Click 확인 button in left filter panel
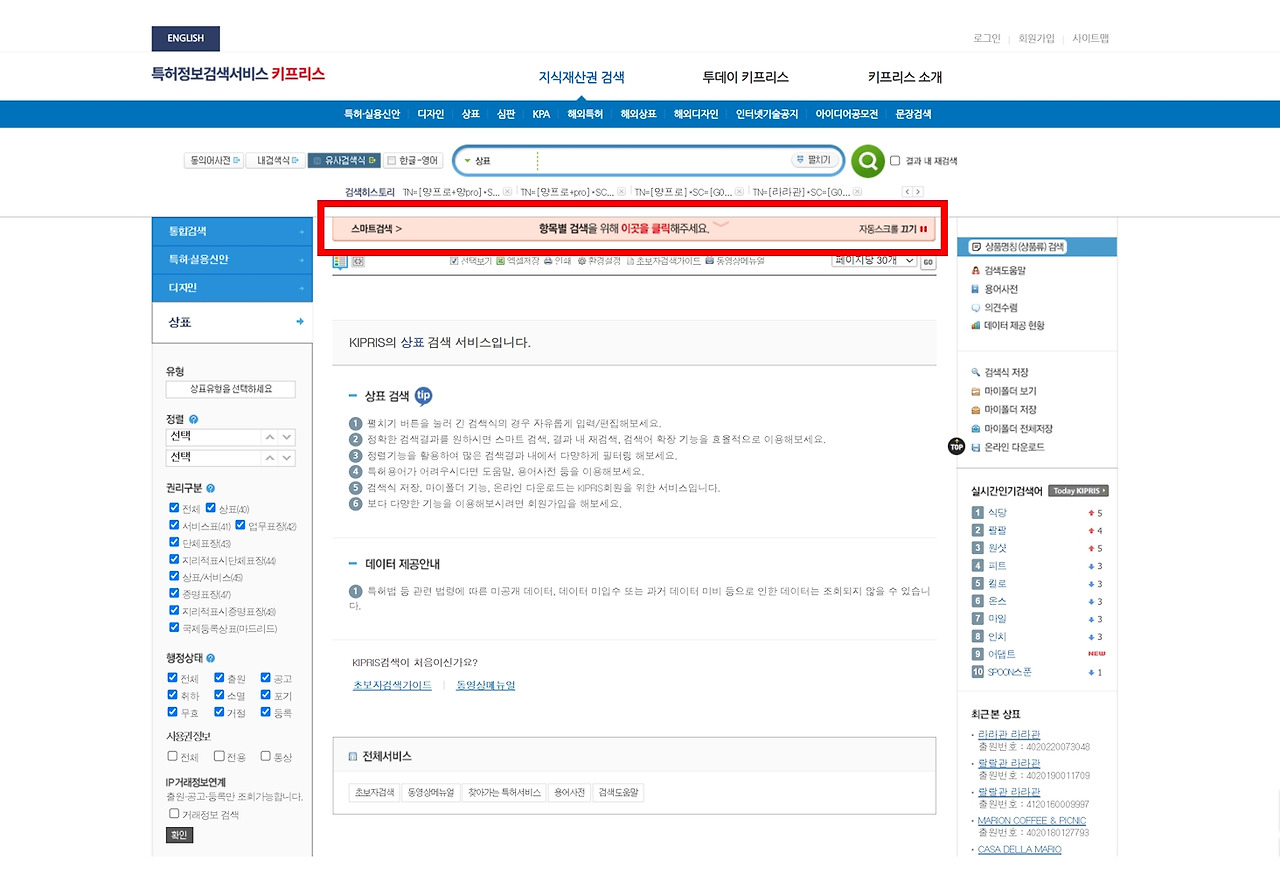The image size is (1280, 888). [179, 835]
